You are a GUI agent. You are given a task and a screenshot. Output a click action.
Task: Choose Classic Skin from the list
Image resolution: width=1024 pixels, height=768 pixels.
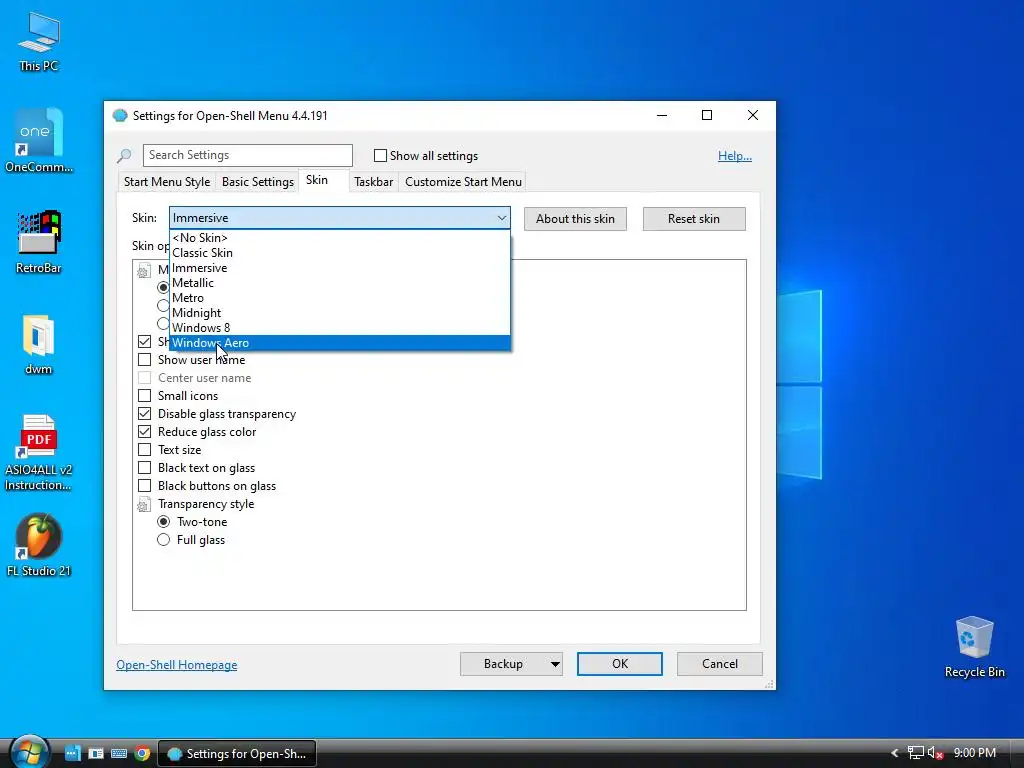pyautogui.click(x=340, y=253)
